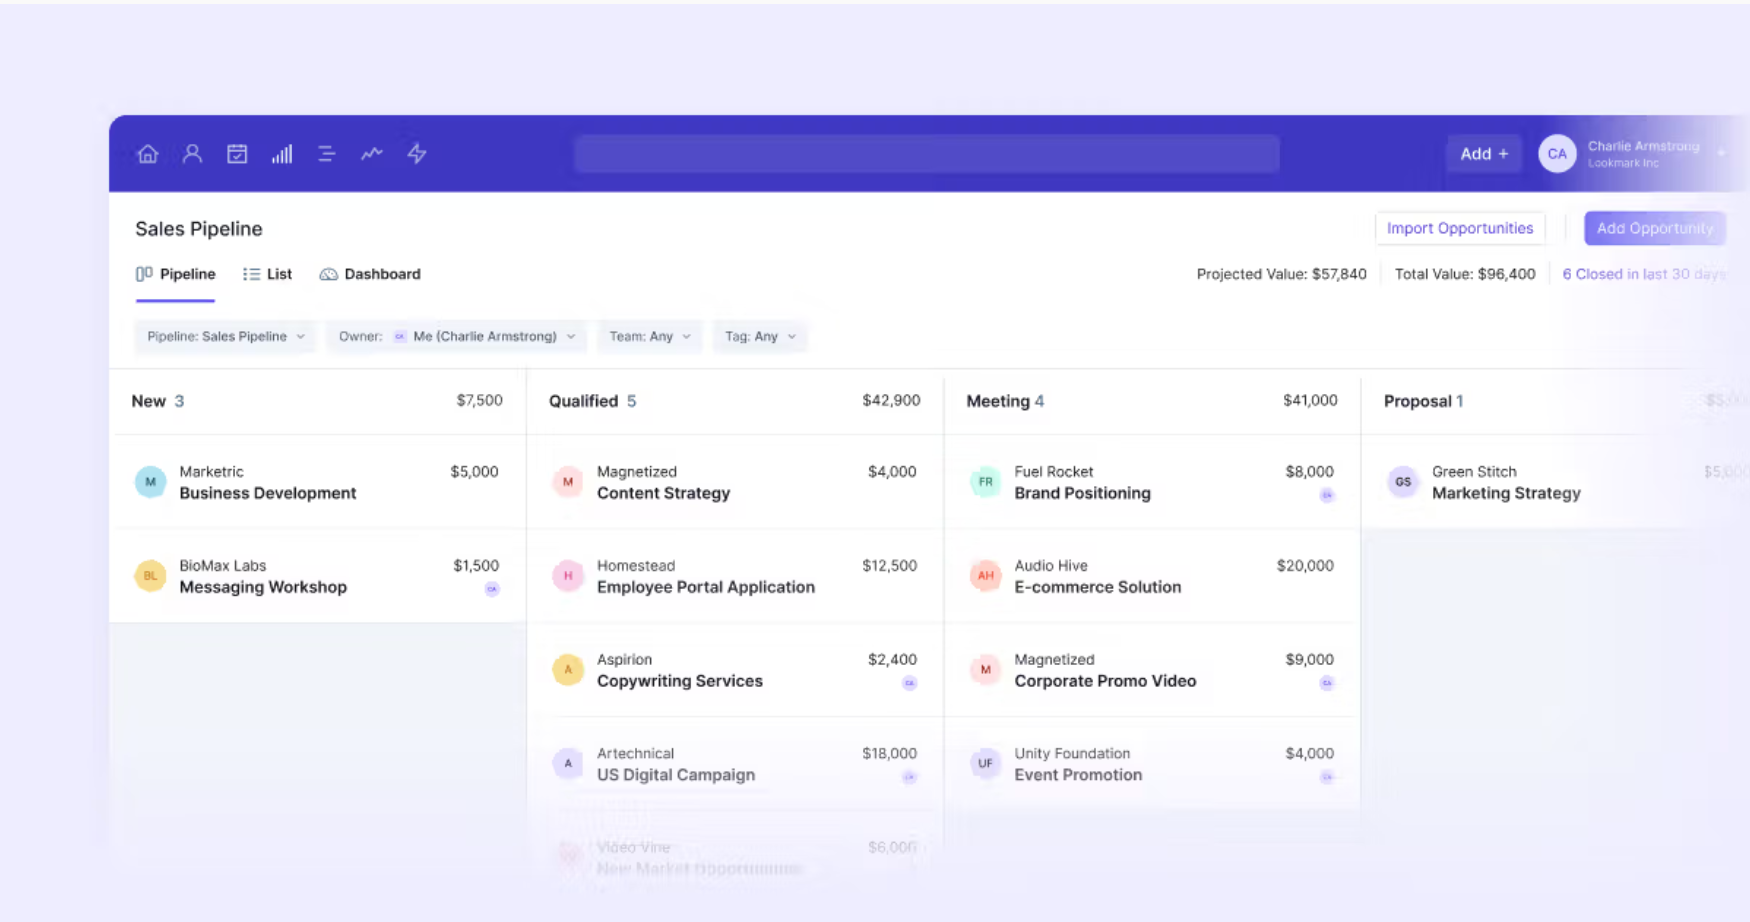Open Employee Portal Application opportunity
The width and height of the screenshot is (1750, 922).
coord(706,587)
